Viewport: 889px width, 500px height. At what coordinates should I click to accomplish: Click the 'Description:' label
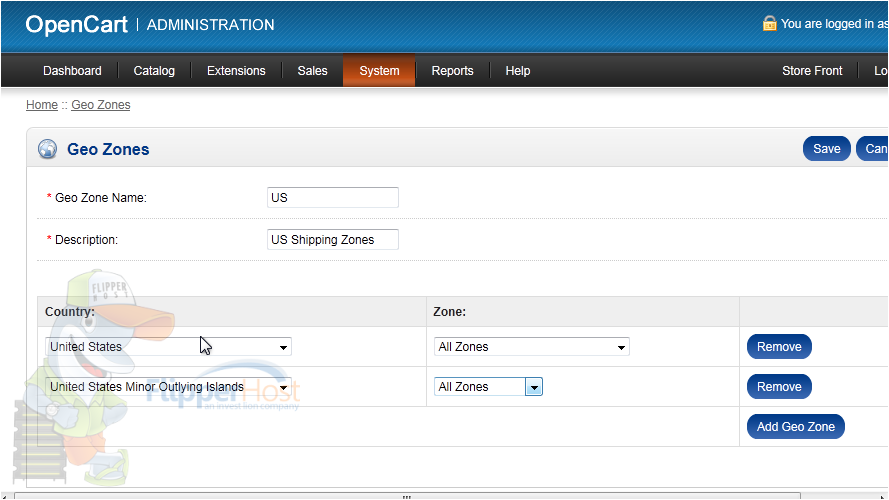[x=86, y=240]
